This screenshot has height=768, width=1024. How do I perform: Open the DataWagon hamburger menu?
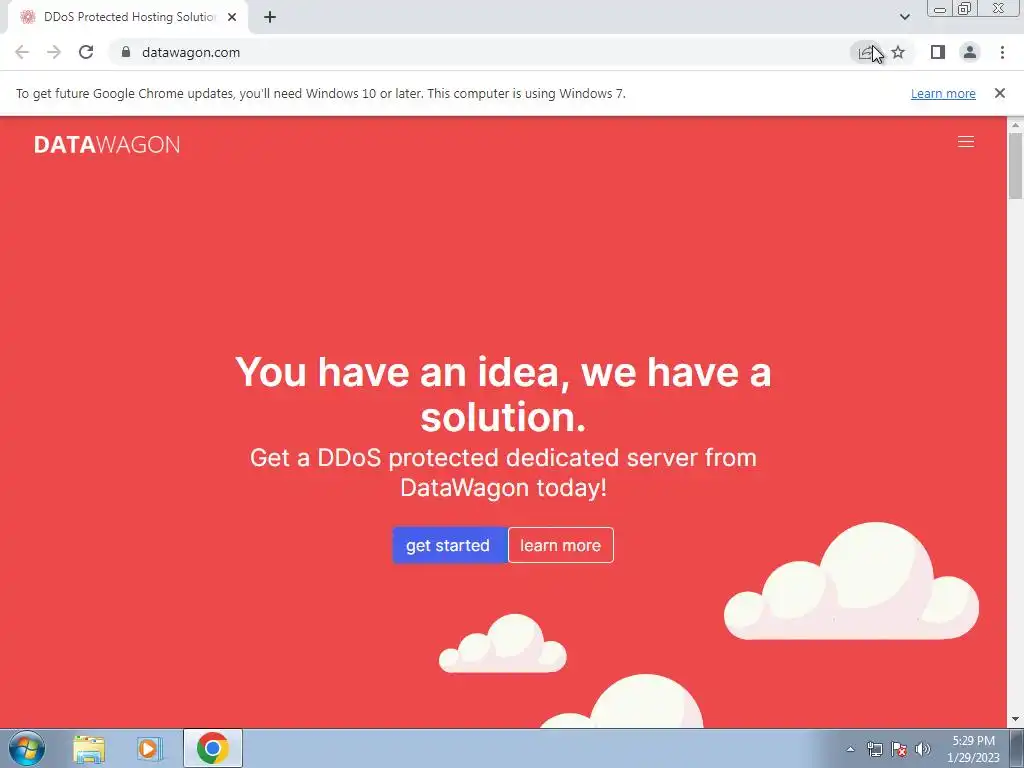click(966, 142)
